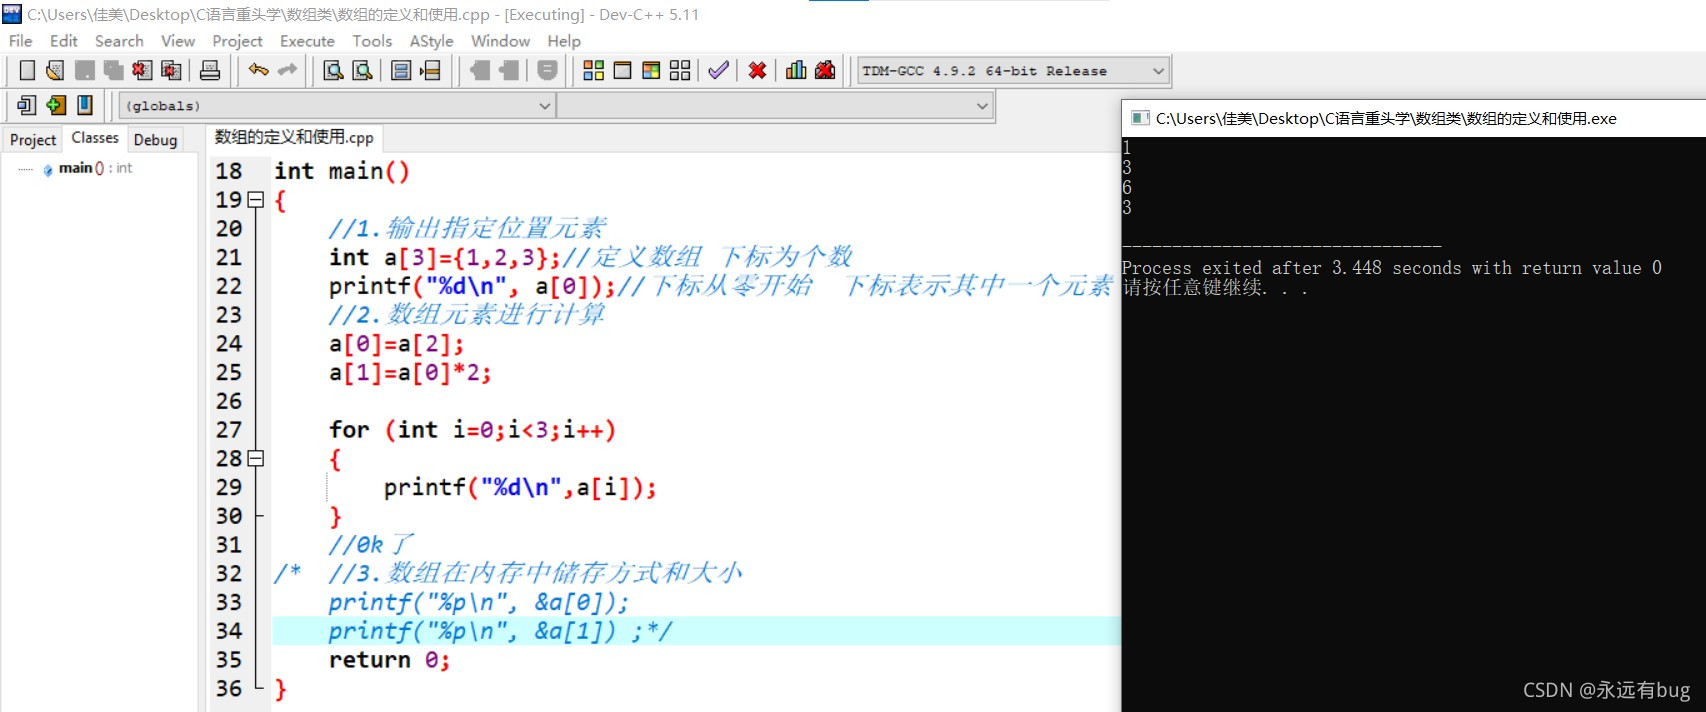Open the Search menu
This screenshot has height=712, width=1706.
pyautogui.click(x=119, y=41)
